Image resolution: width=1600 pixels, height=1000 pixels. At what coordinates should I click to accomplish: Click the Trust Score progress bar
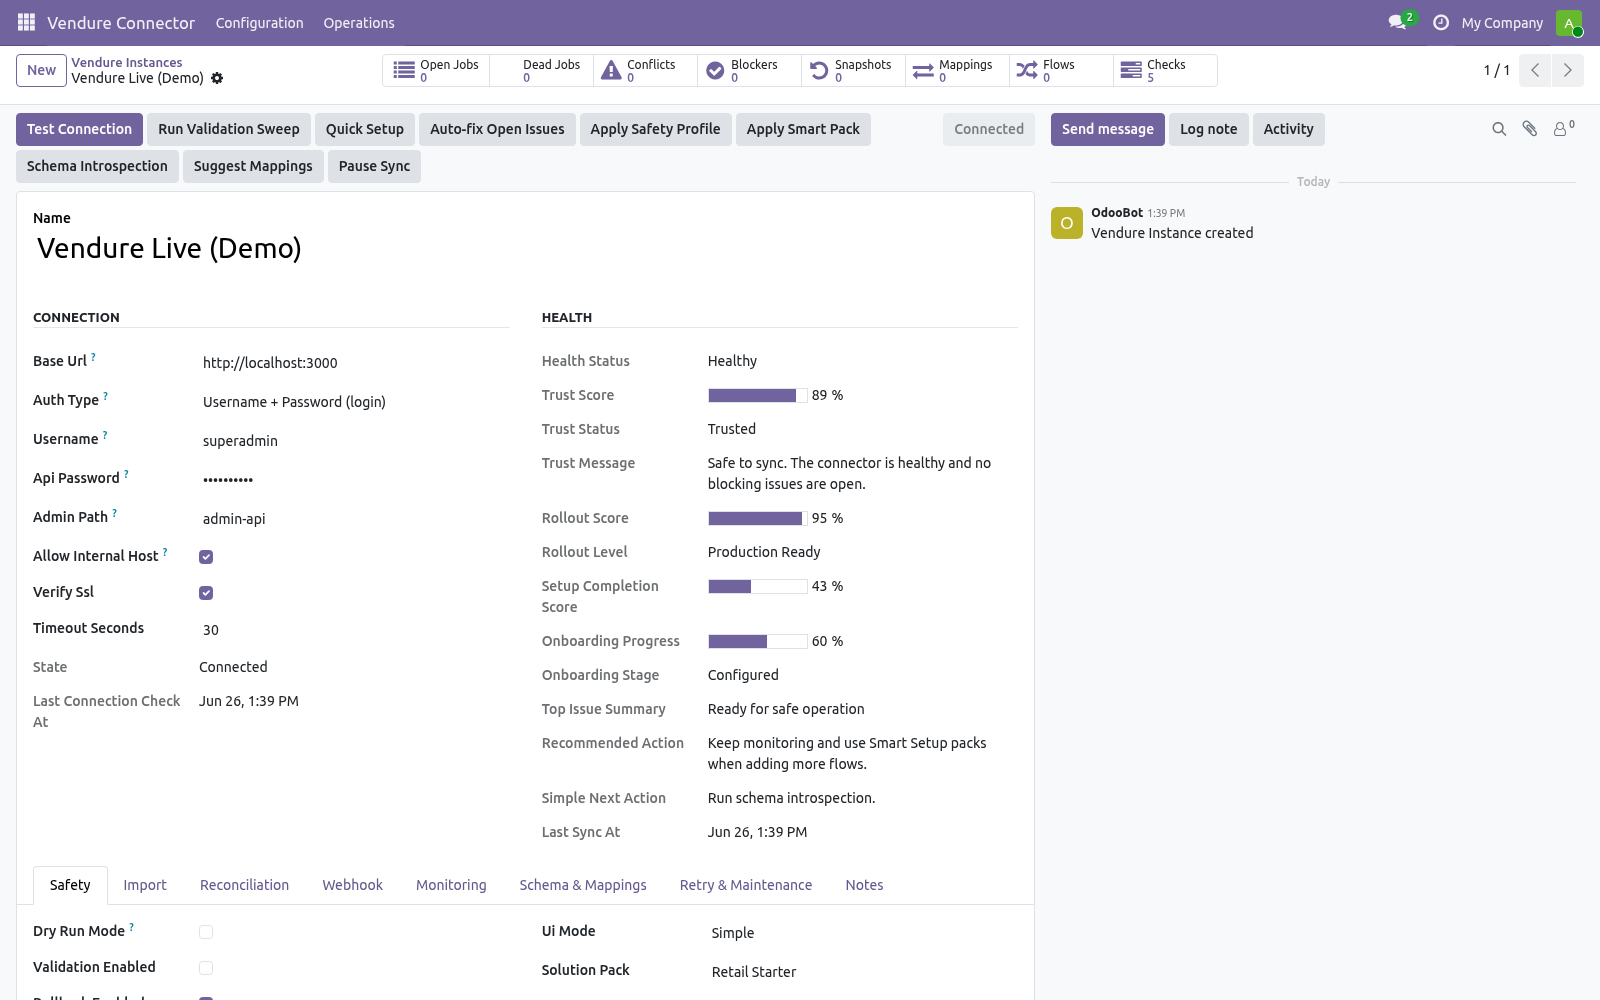(x=758, y=395)
